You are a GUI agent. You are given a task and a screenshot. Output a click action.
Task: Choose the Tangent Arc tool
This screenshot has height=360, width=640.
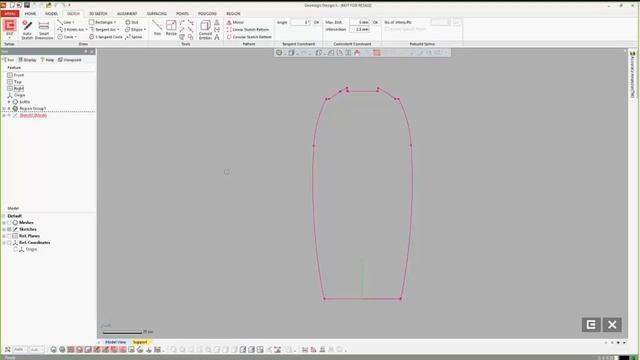click(104, 29)
